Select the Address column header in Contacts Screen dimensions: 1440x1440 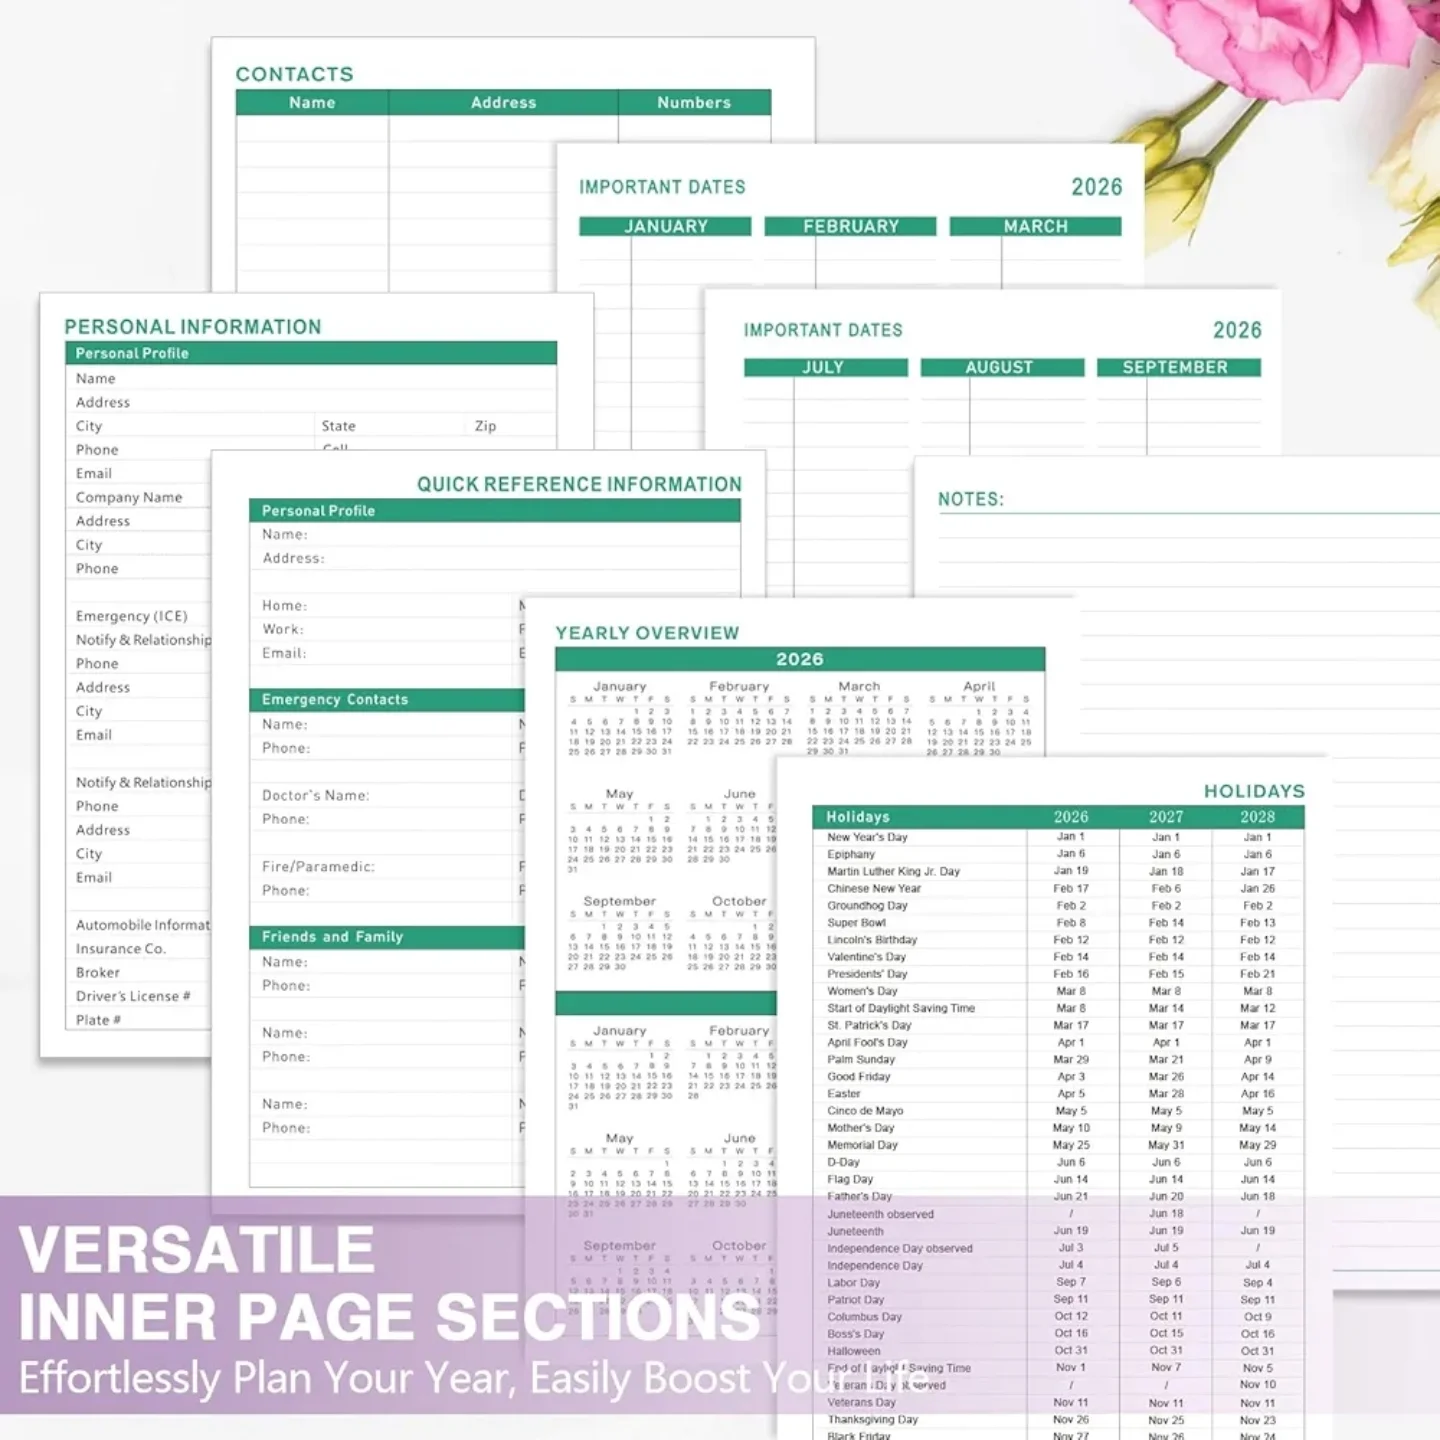[x=503, y=103]
